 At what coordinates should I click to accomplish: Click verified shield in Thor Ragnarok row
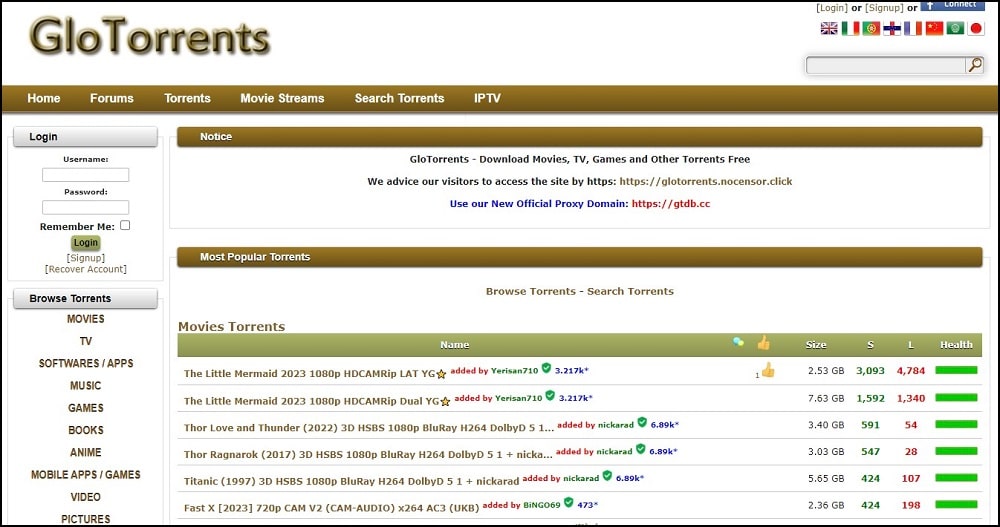[x=641, y=449]
